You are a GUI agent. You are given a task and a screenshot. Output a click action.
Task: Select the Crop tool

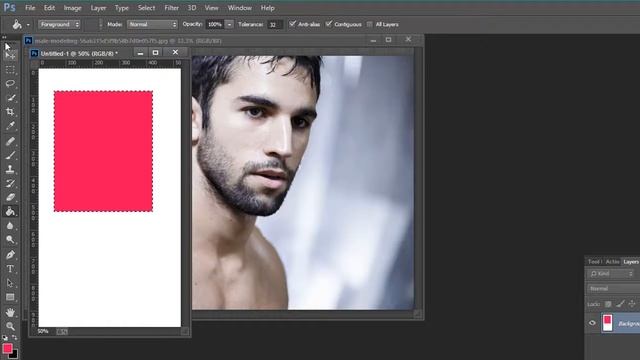point(10,112)
